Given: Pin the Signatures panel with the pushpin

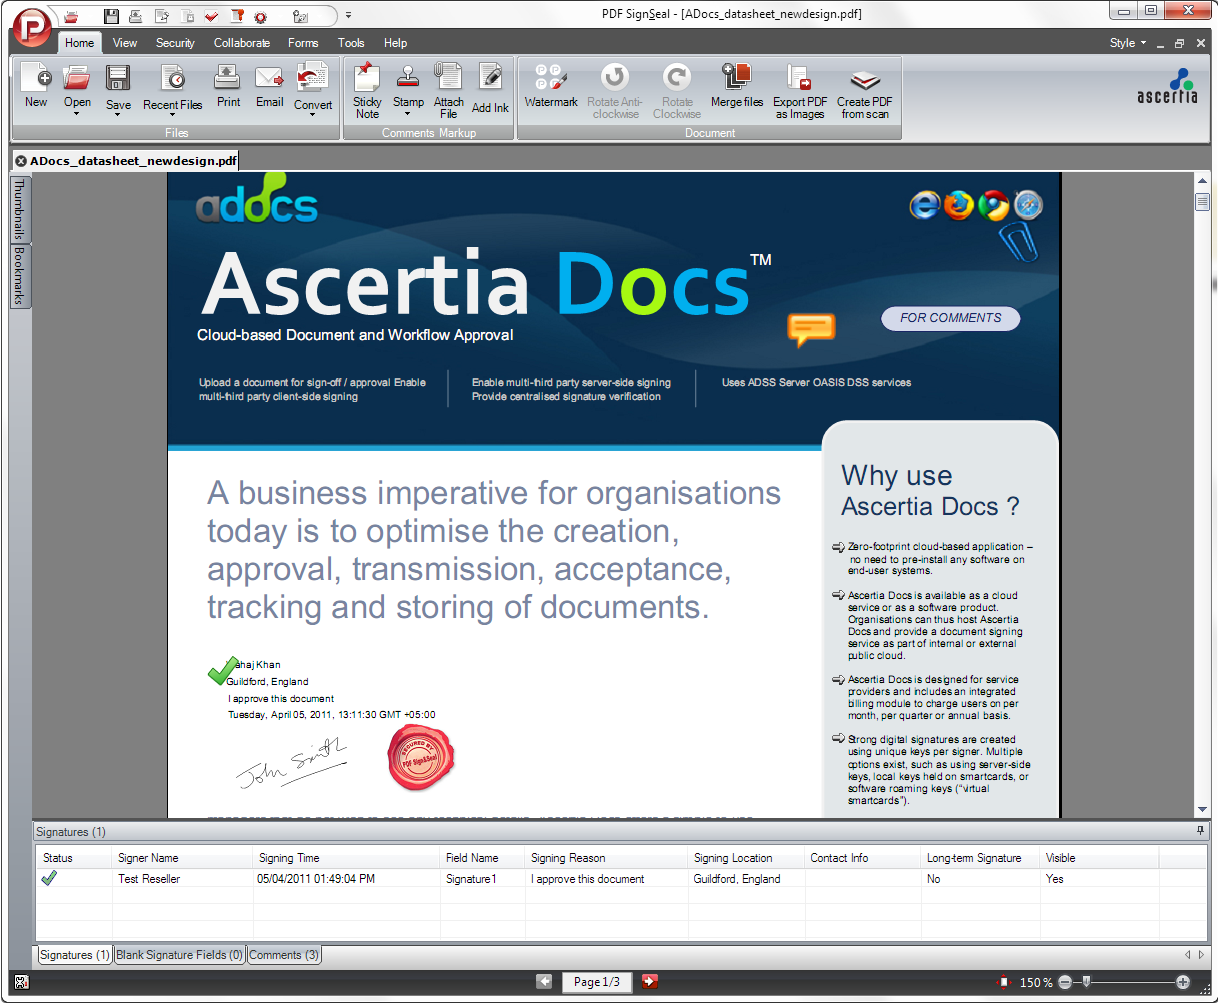Looking at the screenshot, I should coord(1200,831).
